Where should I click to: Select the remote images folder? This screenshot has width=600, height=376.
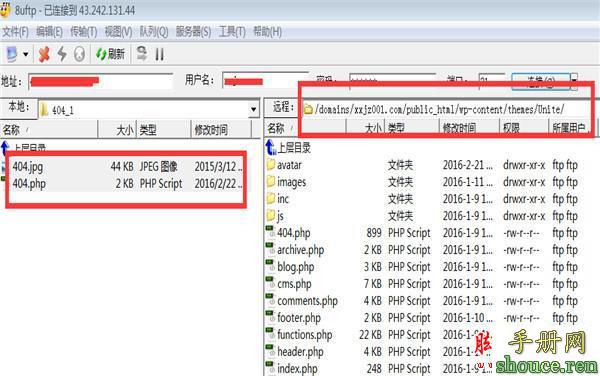coord(291,182)
